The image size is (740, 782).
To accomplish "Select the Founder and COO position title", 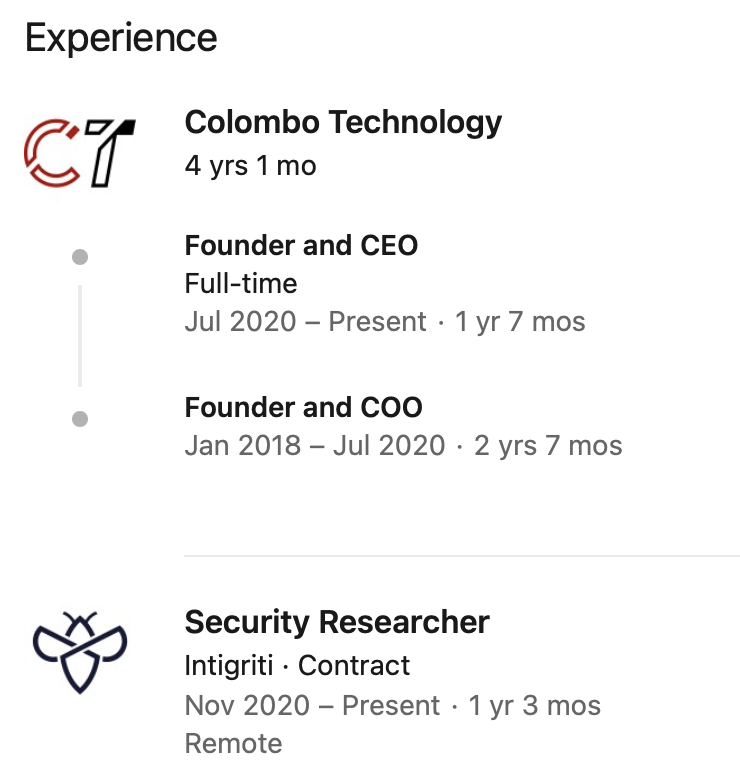I will point(303,407).
